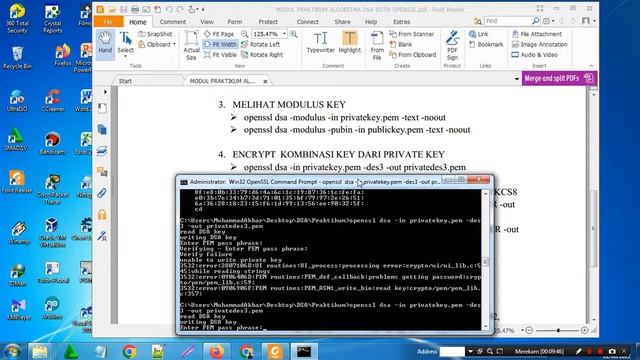Click the PDF document vertical scrollbar
Image resolution: width=640 pixels, height=360 pixels.
(x=593, y=207)
